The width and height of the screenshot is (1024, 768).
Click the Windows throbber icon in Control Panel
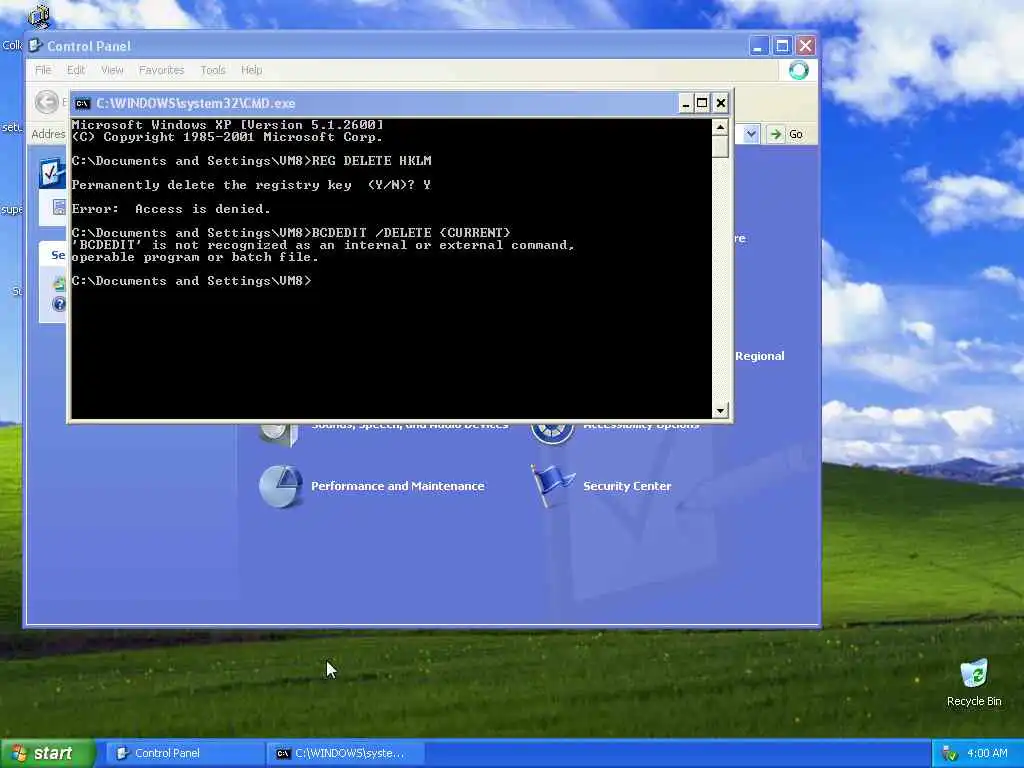click(798, 70)
